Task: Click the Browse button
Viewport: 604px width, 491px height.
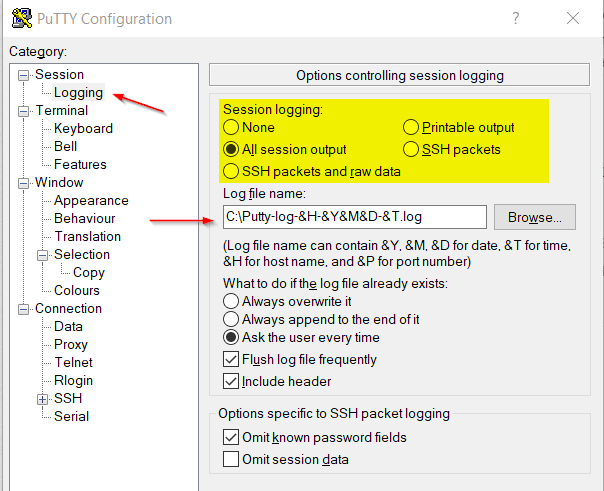Action: (x=535, y=216)
